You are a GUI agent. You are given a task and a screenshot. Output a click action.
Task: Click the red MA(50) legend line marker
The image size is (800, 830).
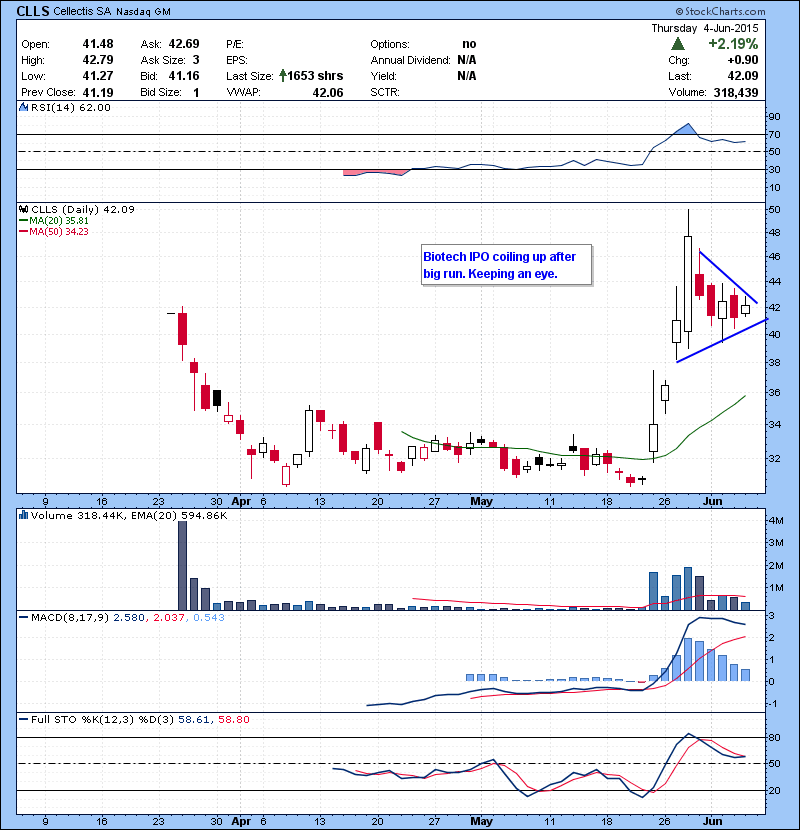tap(23, 231)
